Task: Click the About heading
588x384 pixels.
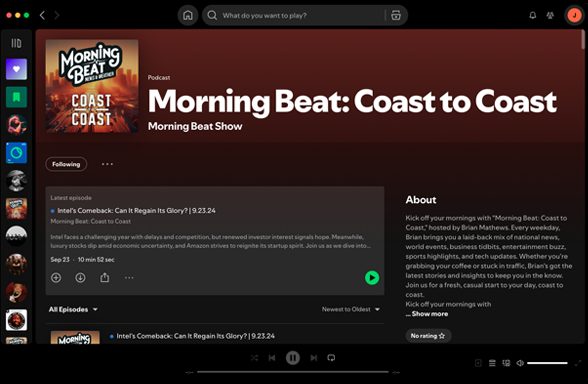Action: coord(421,200)
